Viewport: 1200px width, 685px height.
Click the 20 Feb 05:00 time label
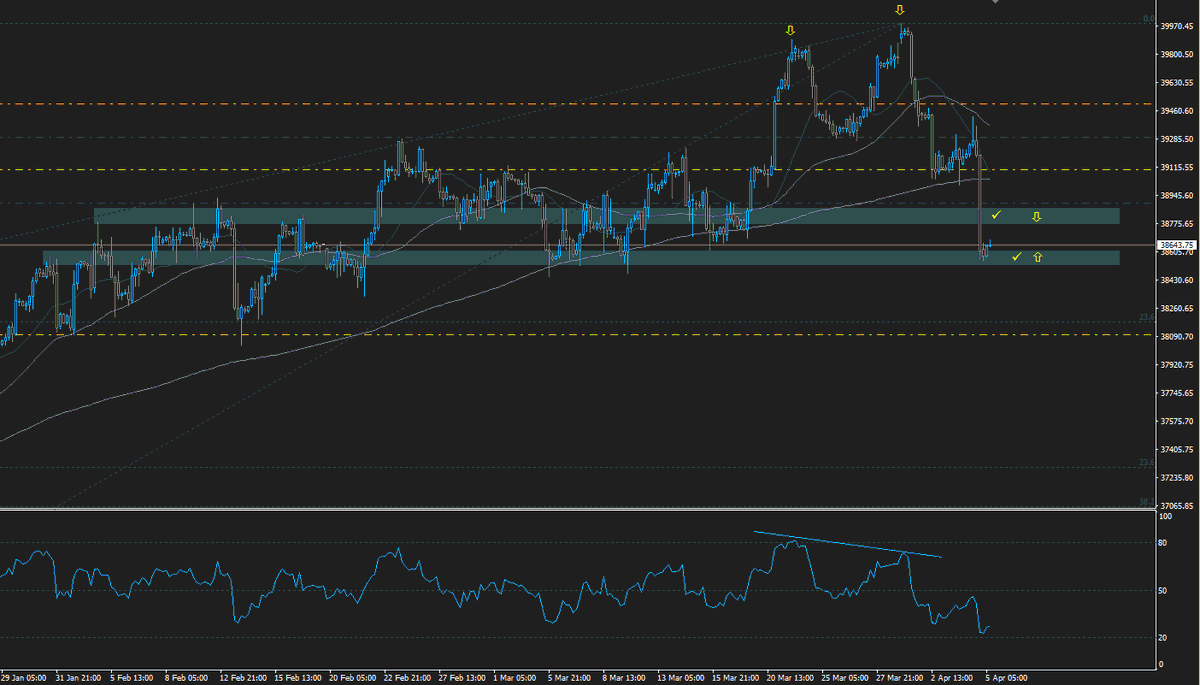(351, 678)
